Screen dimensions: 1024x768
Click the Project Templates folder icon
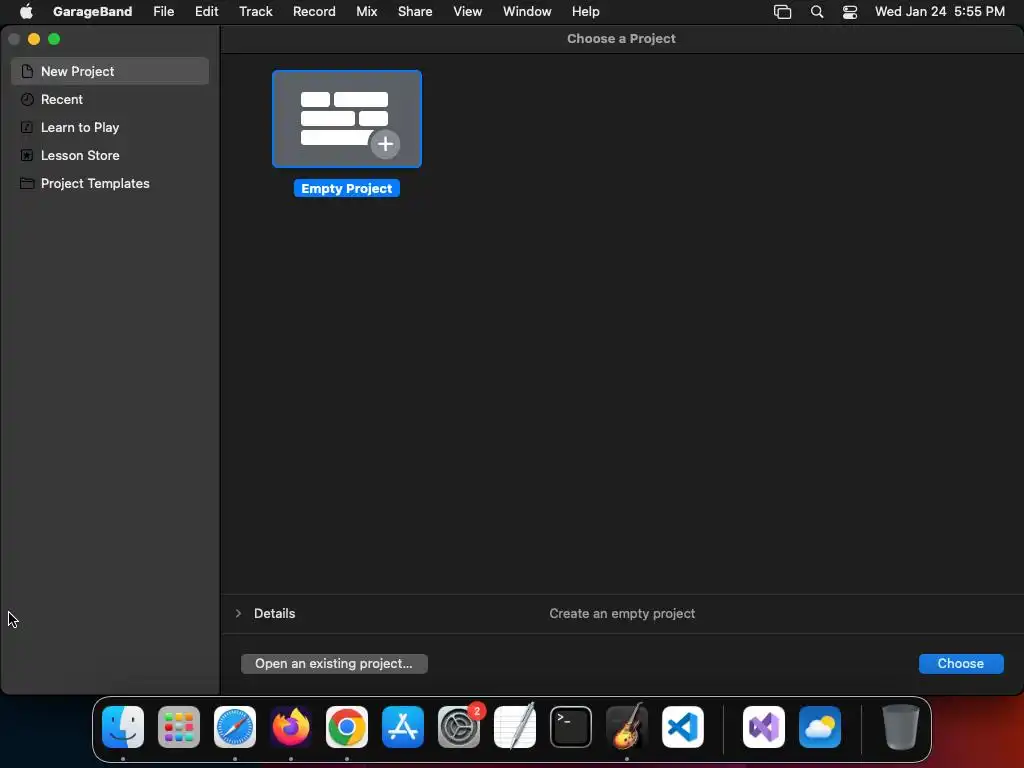tap(27, 184)
